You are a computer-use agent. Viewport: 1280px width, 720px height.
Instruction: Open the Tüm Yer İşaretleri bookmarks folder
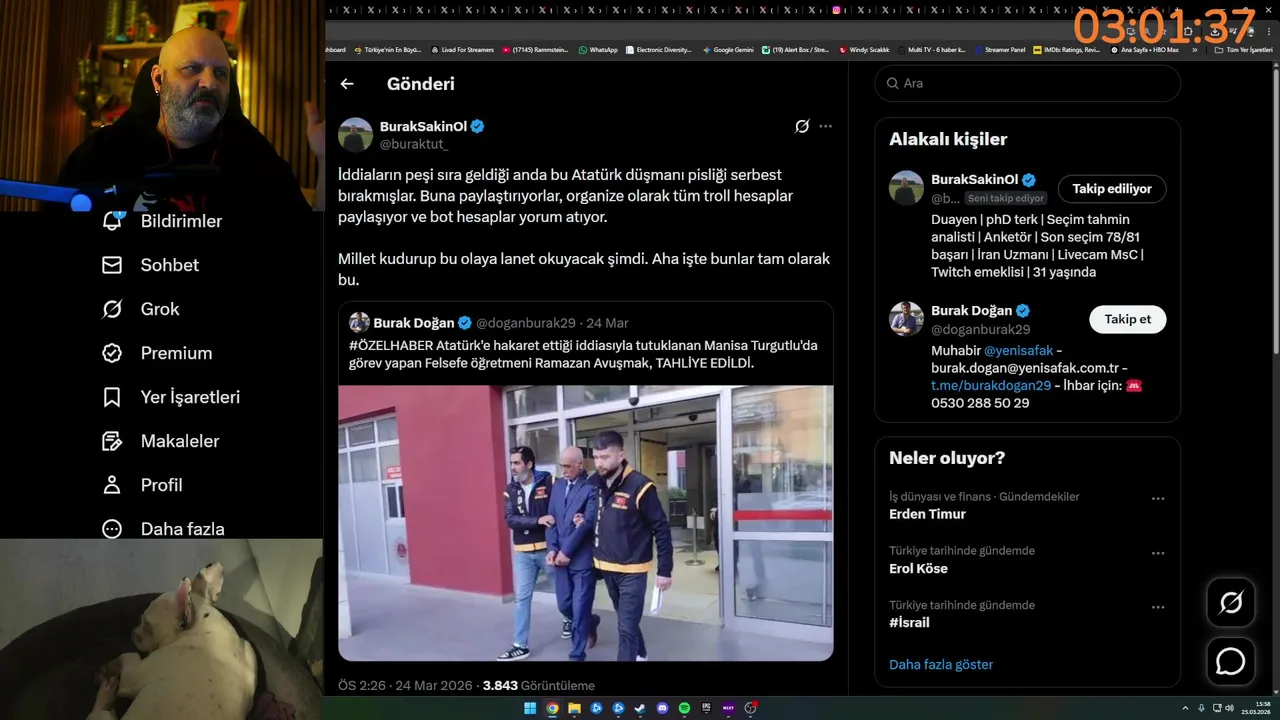(x=1243, y=49)
